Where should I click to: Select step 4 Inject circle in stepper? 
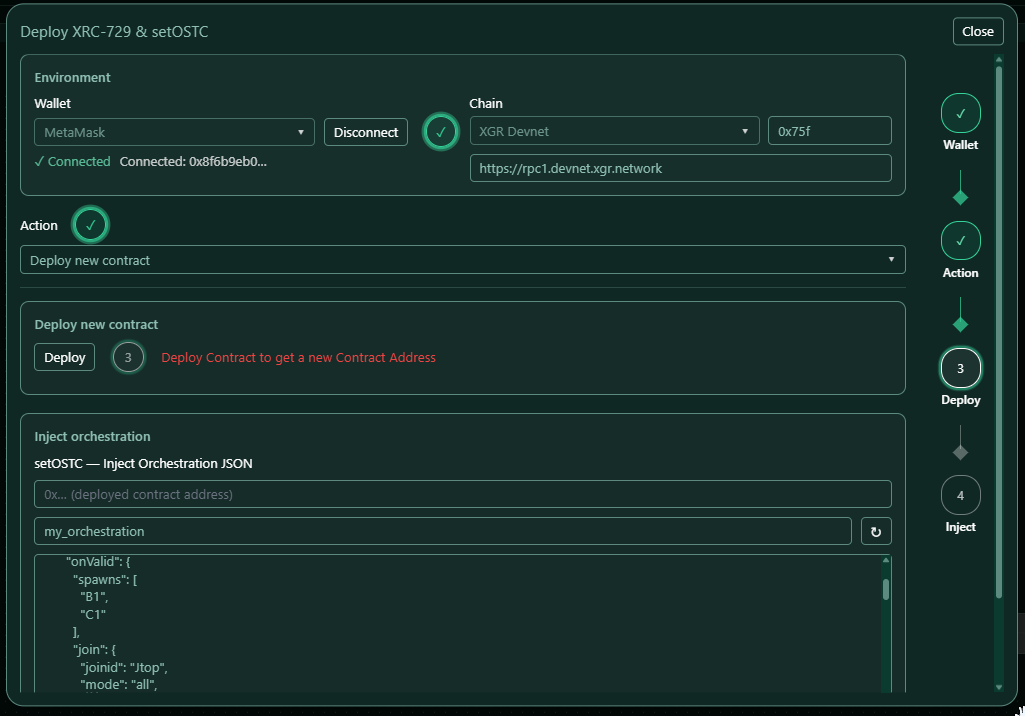point(960,496)
